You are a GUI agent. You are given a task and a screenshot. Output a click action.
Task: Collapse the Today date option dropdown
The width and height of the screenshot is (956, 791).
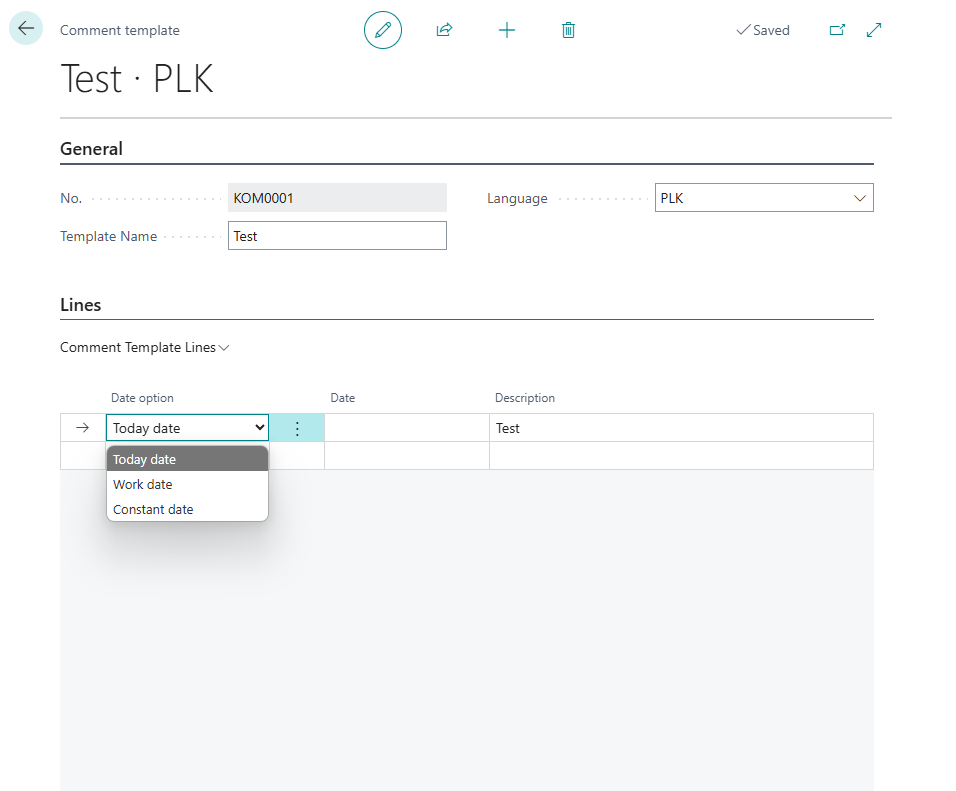pyautogui.click(x=259, y=428)
